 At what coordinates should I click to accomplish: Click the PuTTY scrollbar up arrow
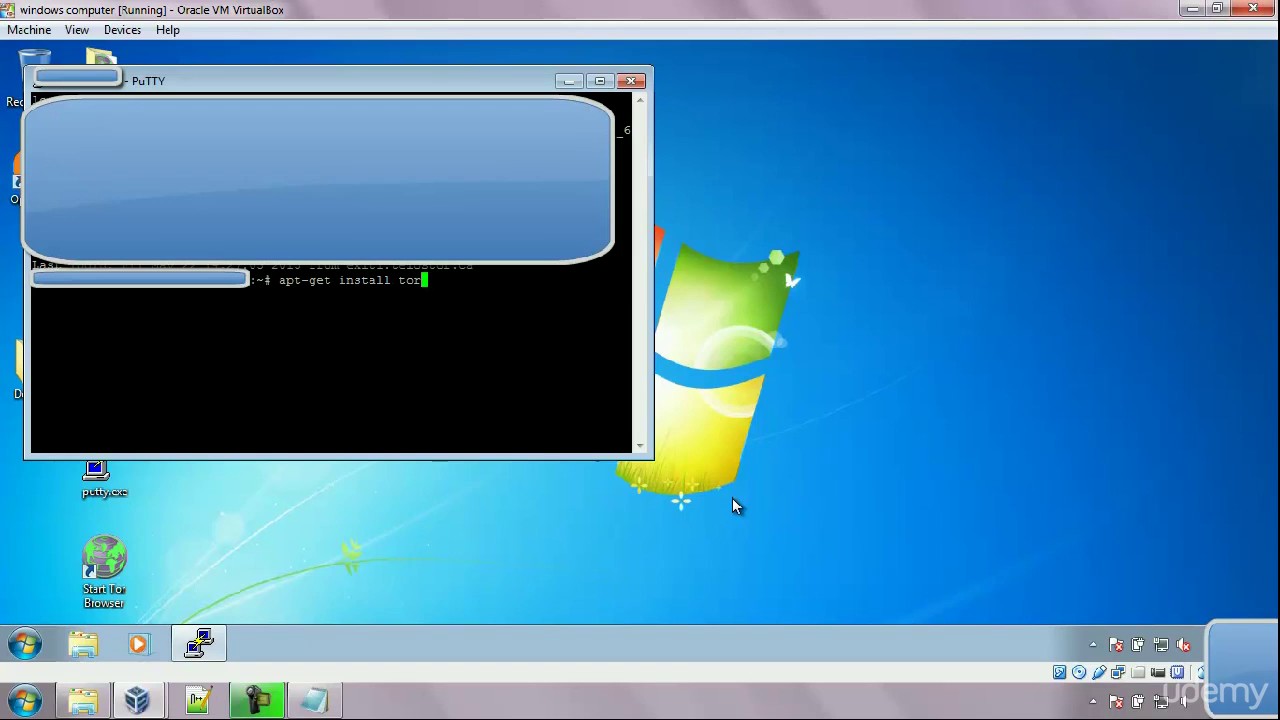tap(640, 101)
